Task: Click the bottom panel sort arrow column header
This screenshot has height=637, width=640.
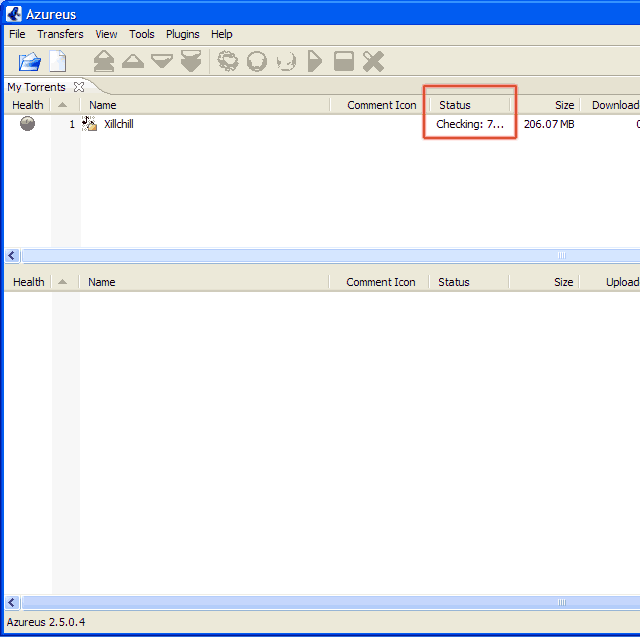Action: pyautogui.click(x=63, y=282)
